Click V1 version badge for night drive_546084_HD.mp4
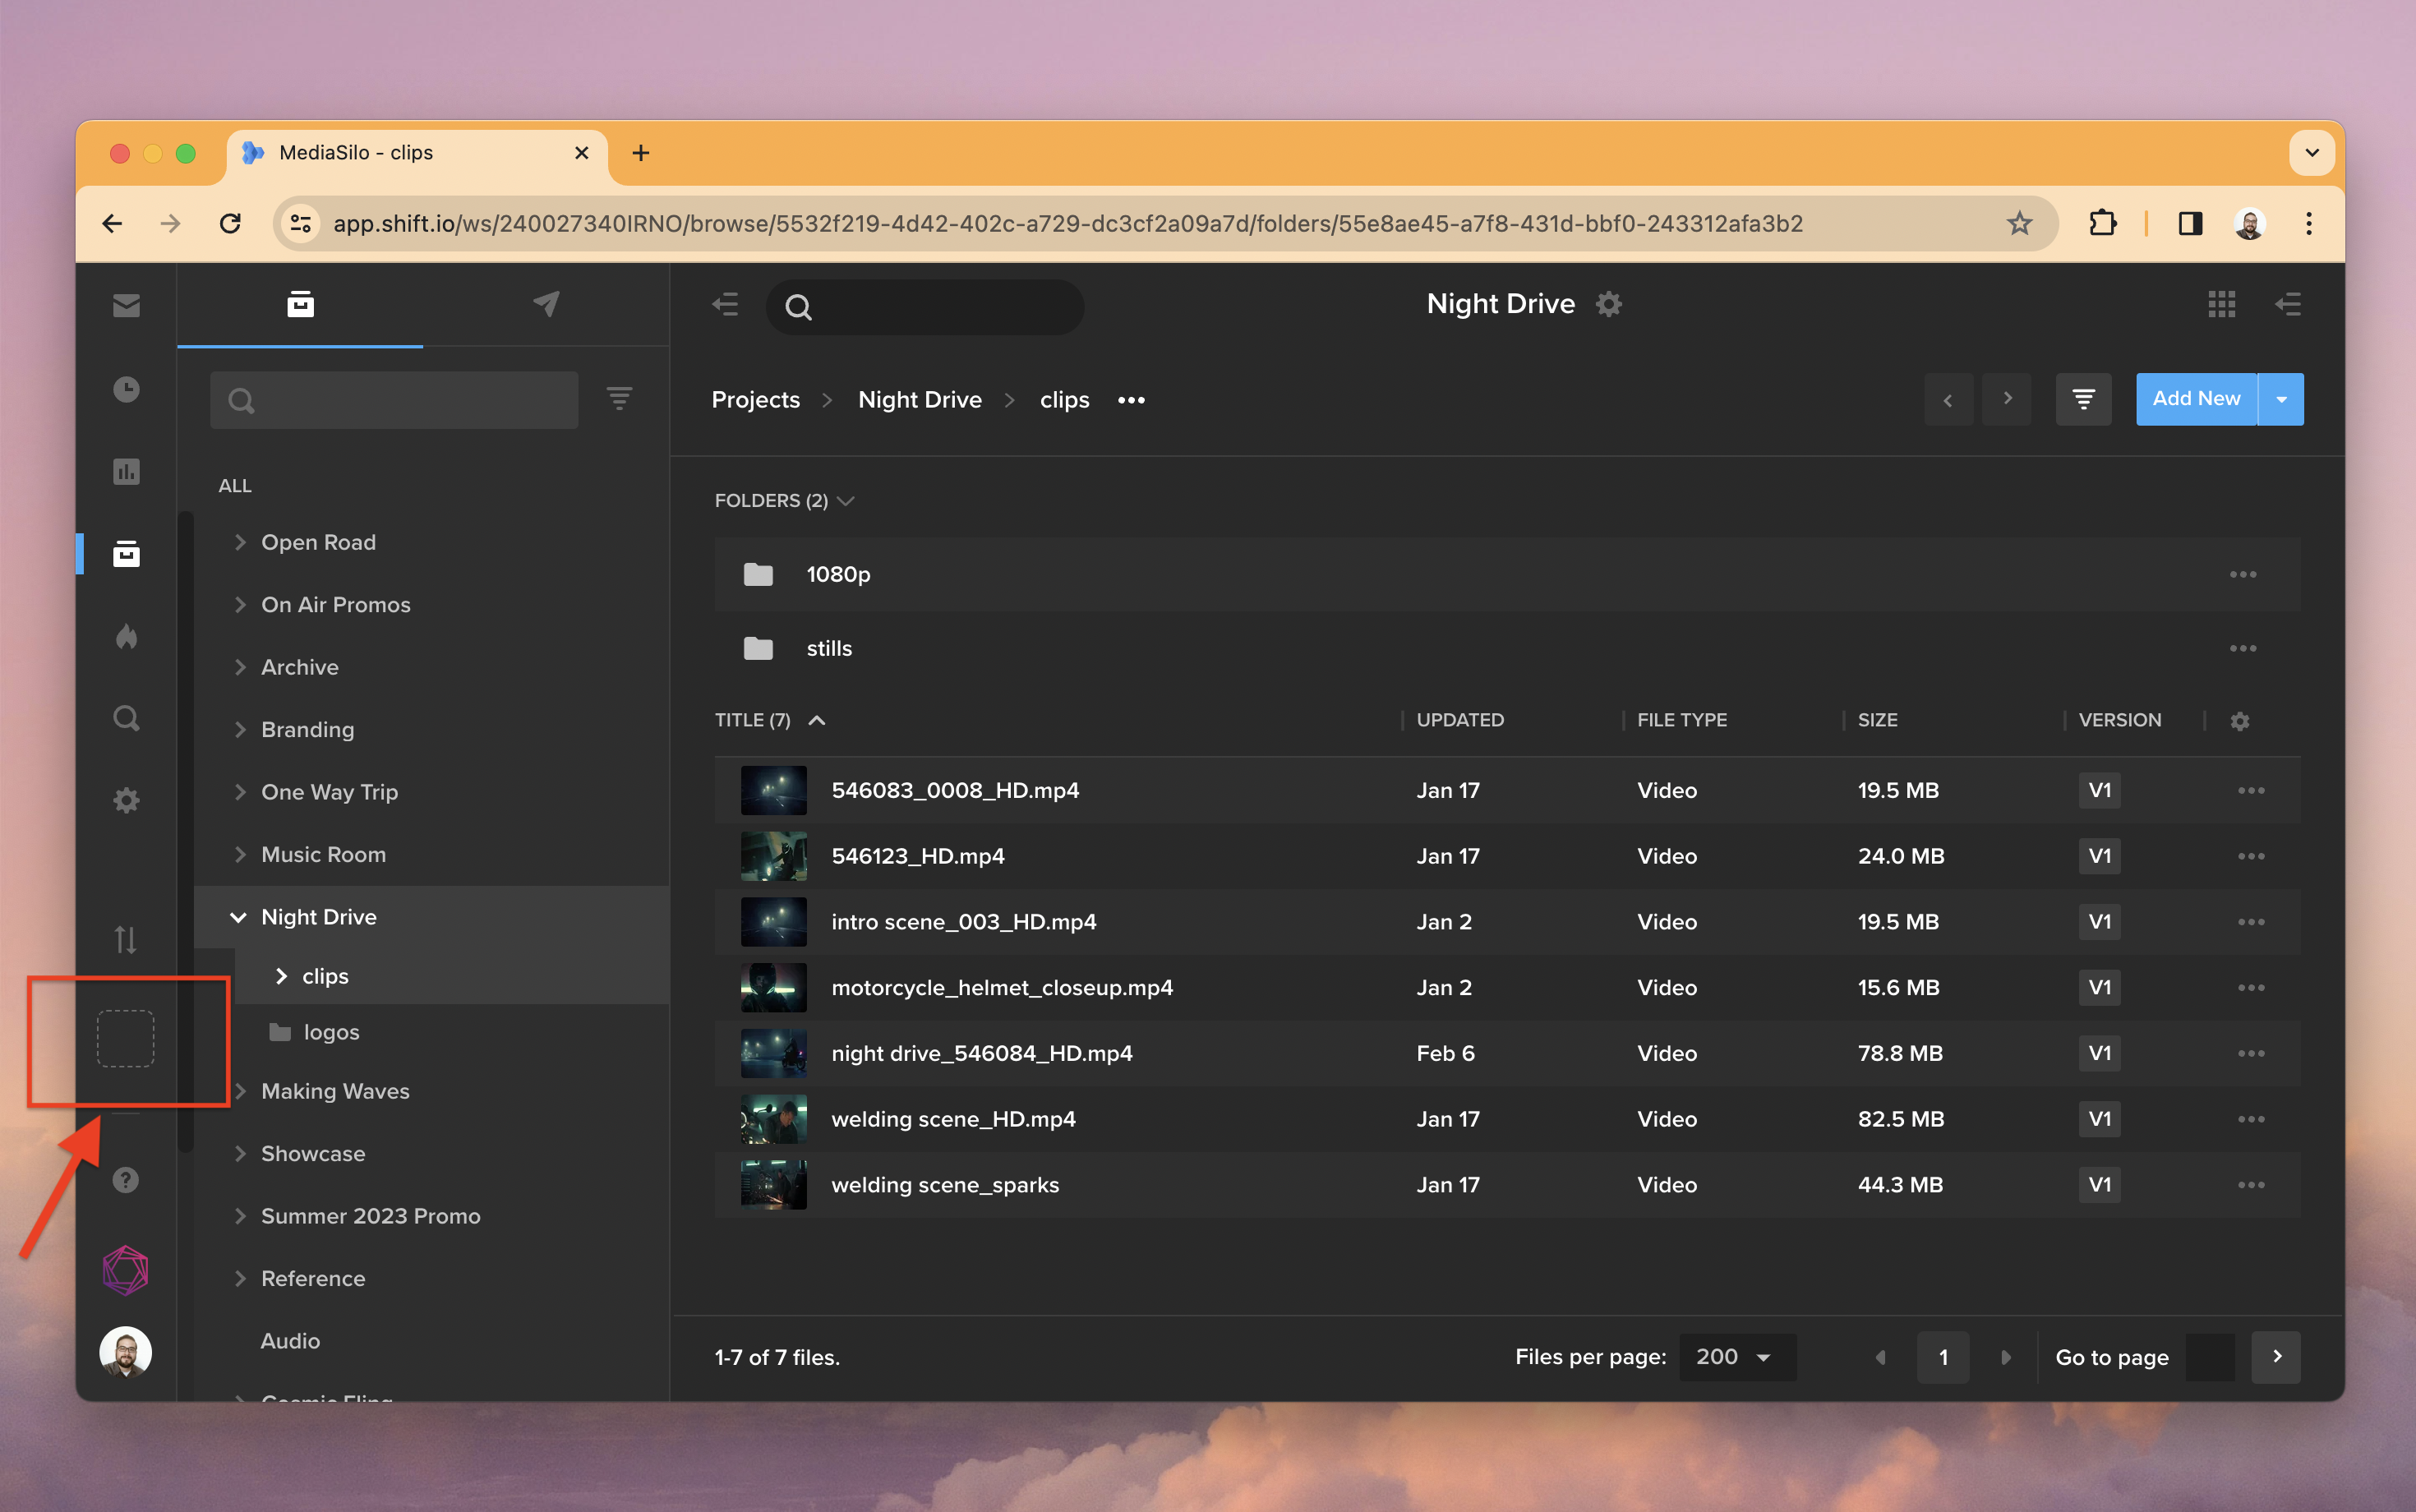Viewport: 2416px width, 1512px height. 2099,1053
